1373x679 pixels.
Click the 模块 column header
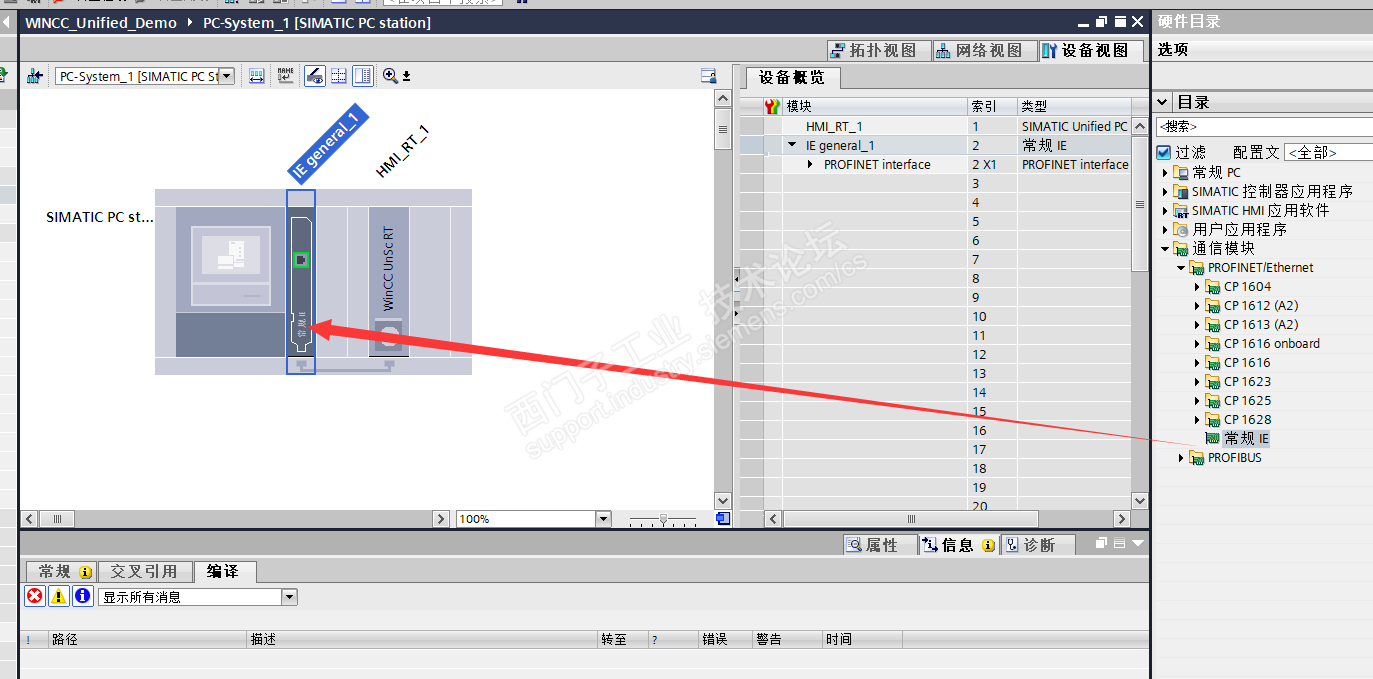point(874,106)
